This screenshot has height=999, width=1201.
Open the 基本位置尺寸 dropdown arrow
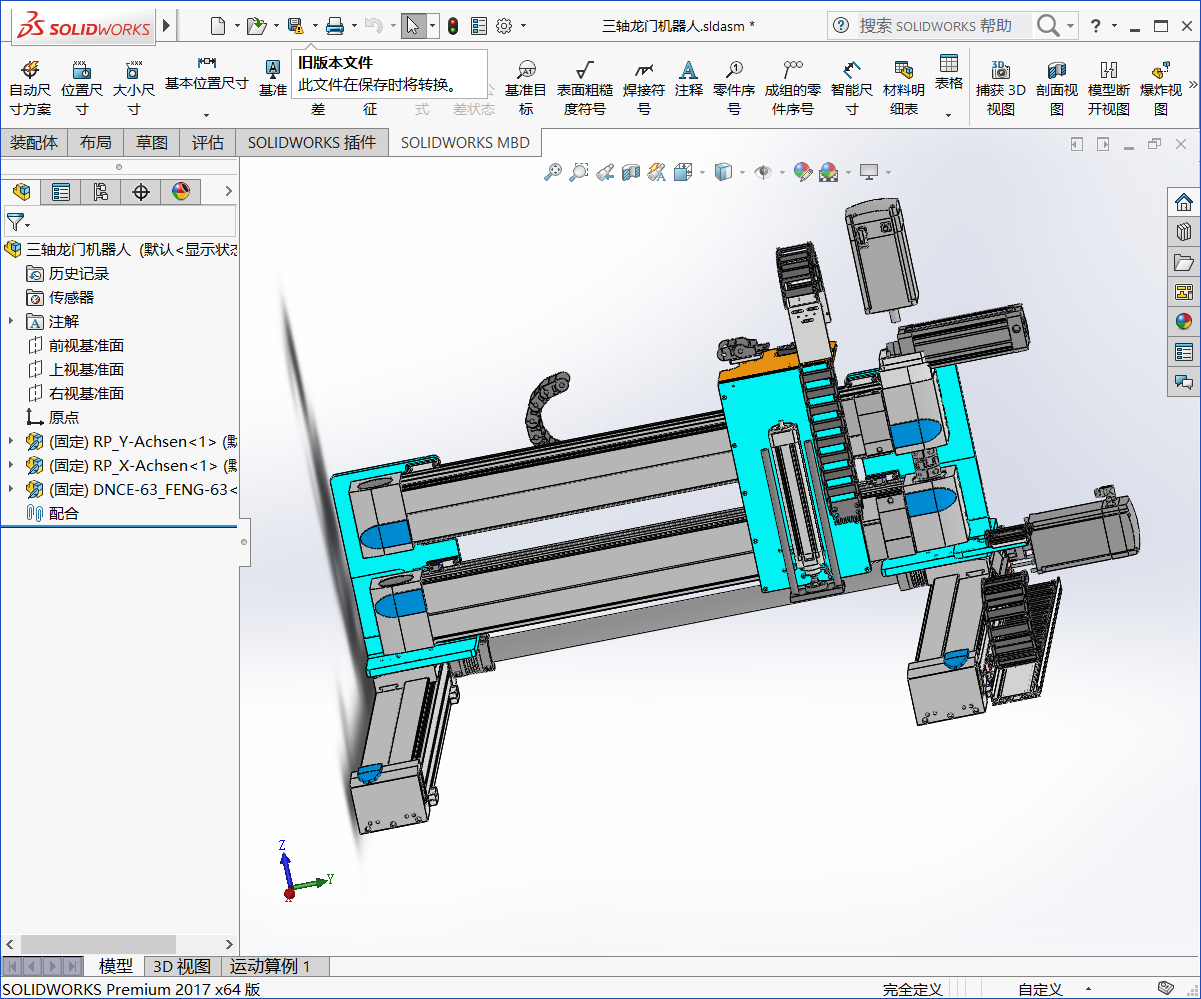pos(207,115)
